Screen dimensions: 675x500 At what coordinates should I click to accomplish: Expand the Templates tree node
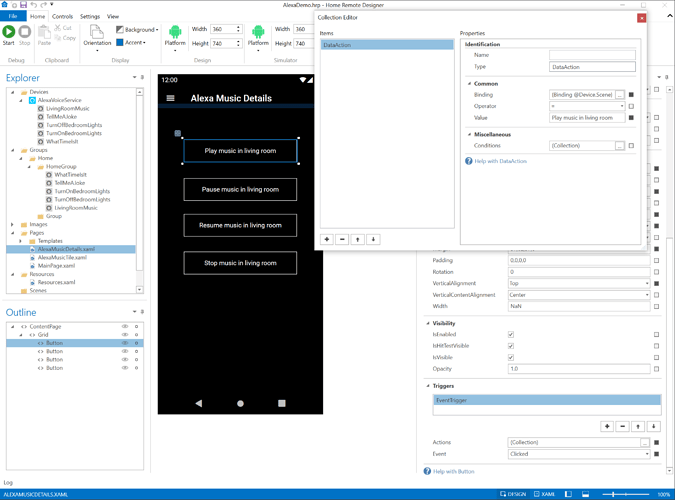21,241
